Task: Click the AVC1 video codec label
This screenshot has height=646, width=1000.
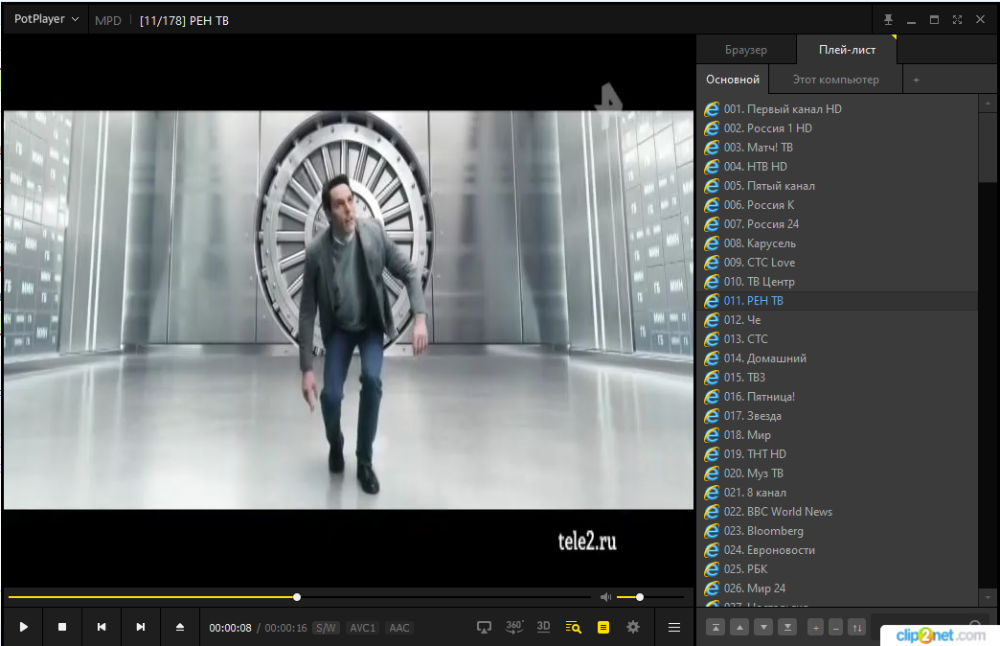Action: [x=362, y=628]
